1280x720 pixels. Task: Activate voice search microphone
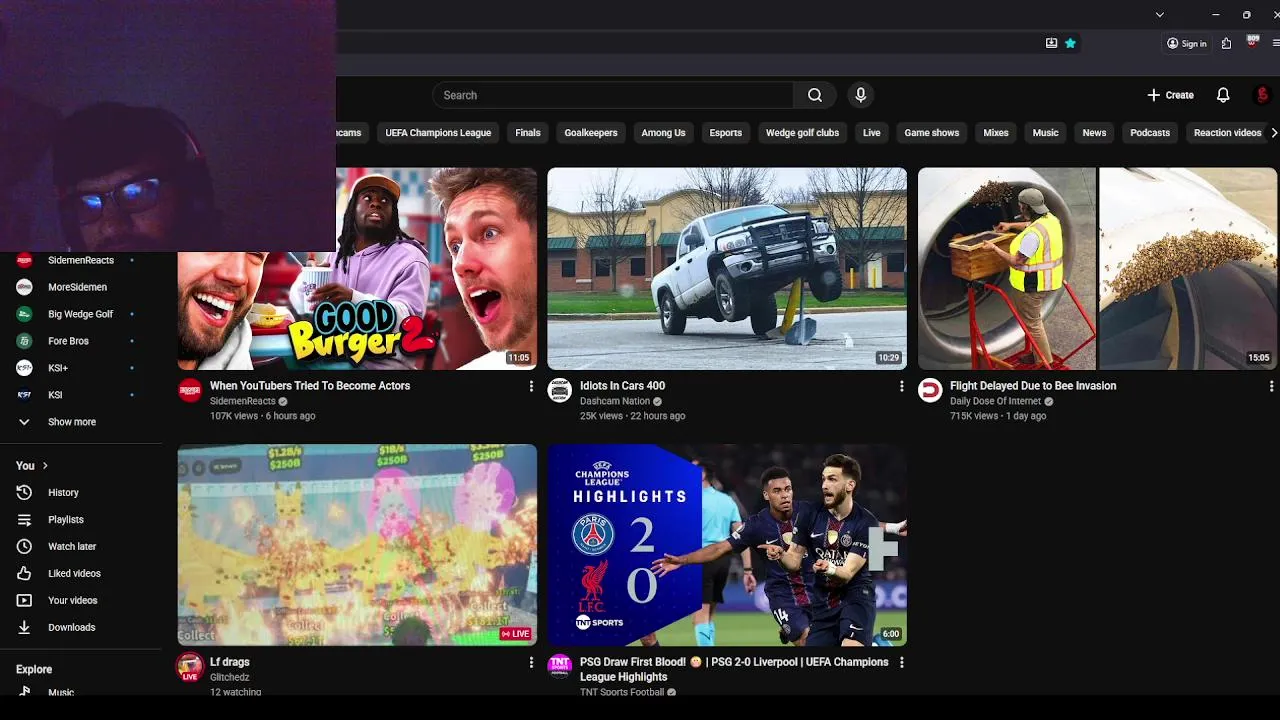[x=860, y=95]
